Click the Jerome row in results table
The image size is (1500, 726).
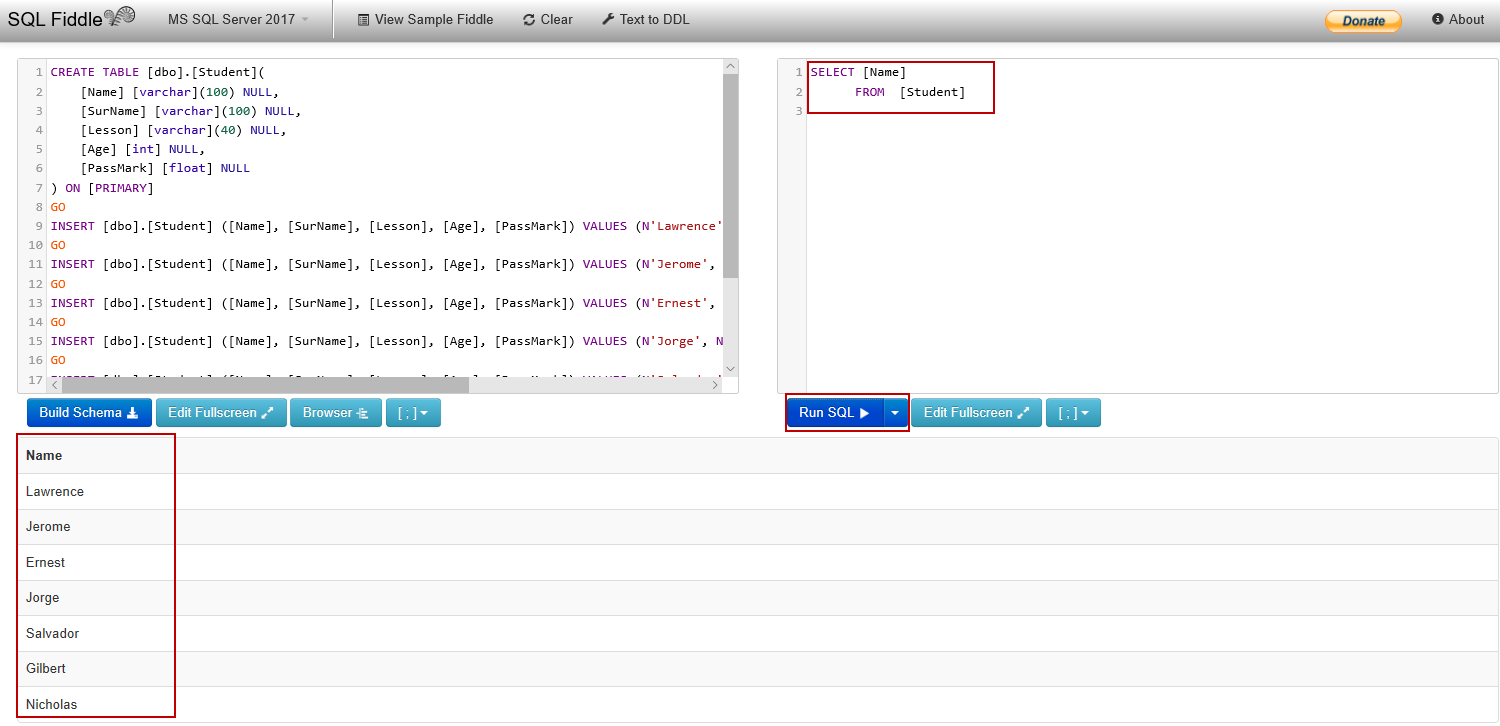pos(47,526)
